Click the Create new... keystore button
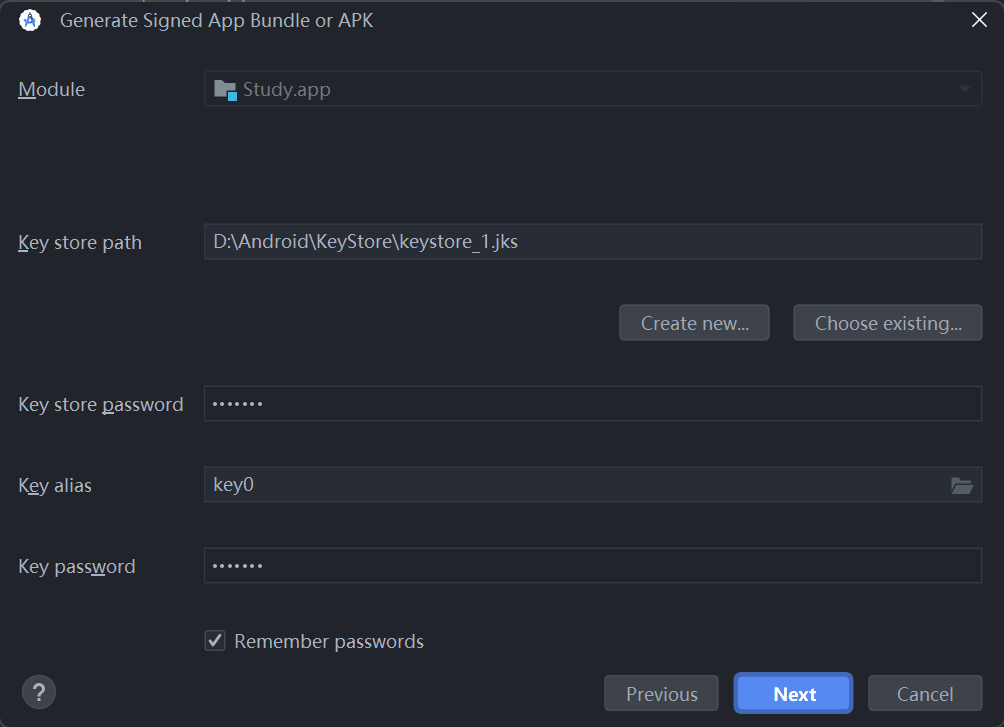Screen dimensions: 1004x727 (694, 323)
